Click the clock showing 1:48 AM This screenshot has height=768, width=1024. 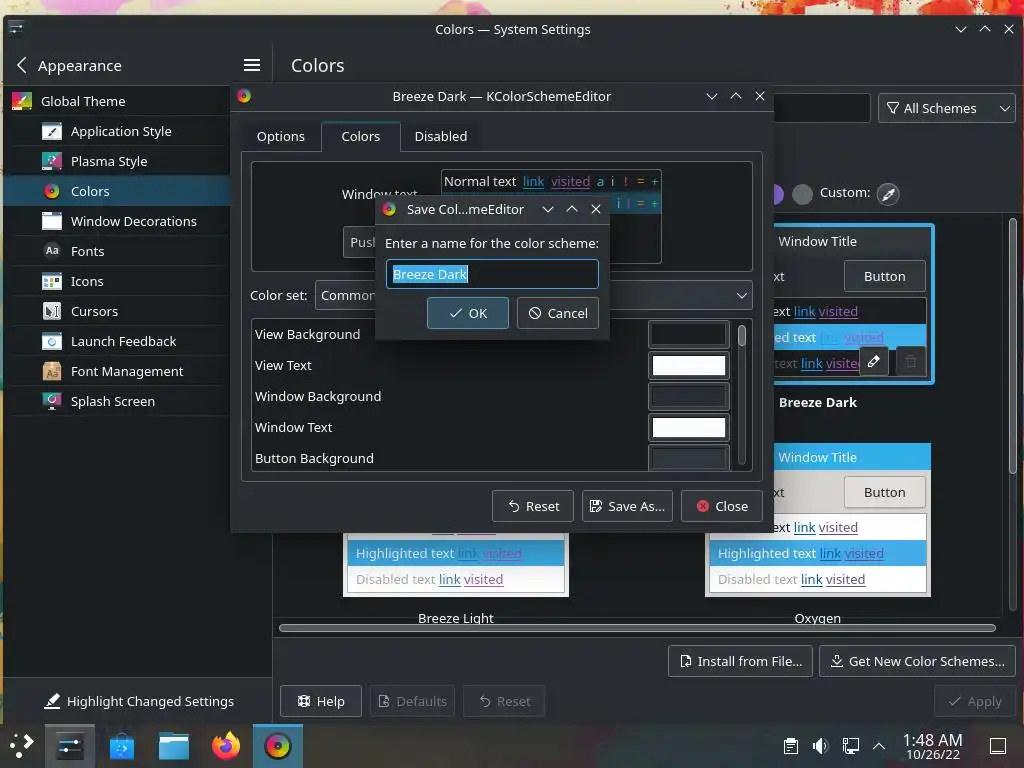point(932,746)
